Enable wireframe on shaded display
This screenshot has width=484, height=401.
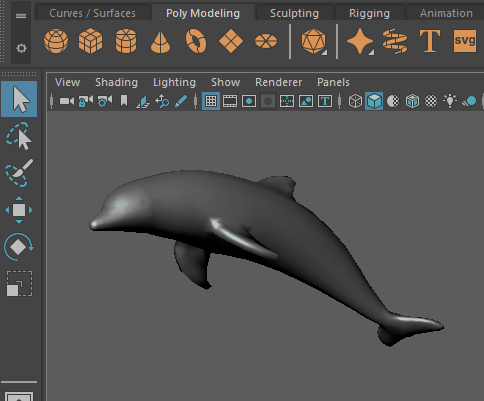coord(412,101)
